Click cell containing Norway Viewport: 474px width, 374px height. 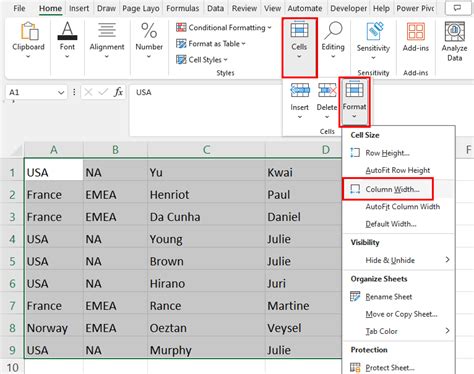click(x=54, y=328)
